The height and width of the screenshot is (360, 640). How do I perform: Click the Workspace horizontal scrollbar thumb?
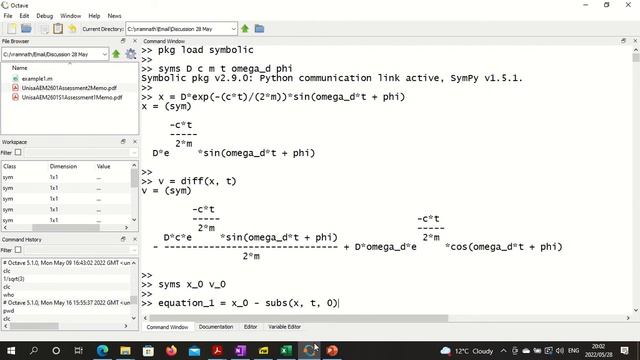pos(66,227)
